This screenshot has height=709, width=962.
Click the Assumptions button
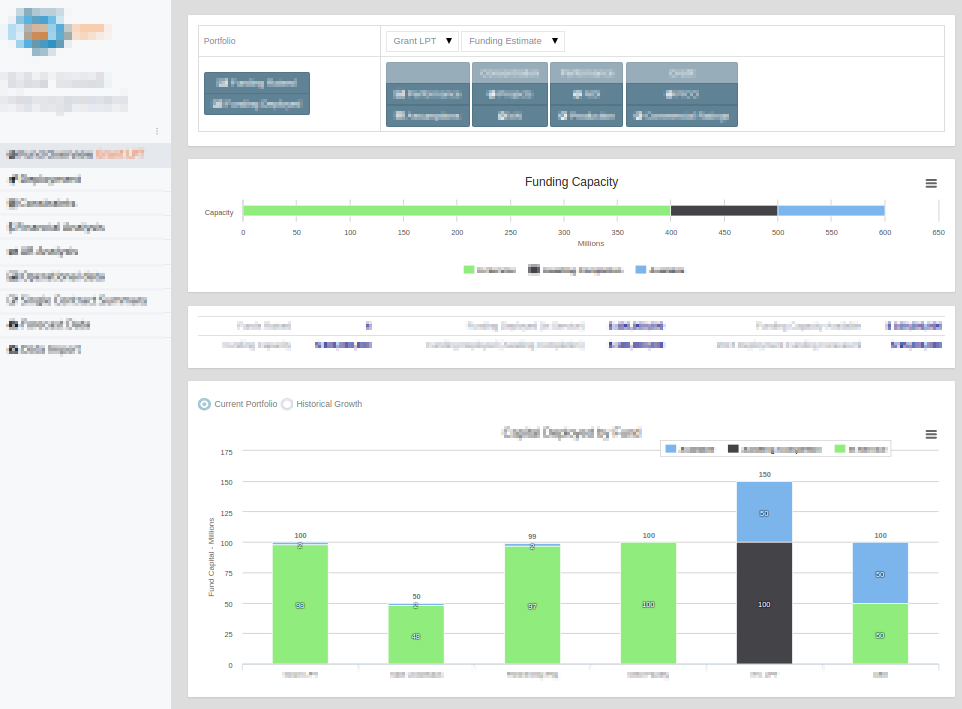(428, 115)
